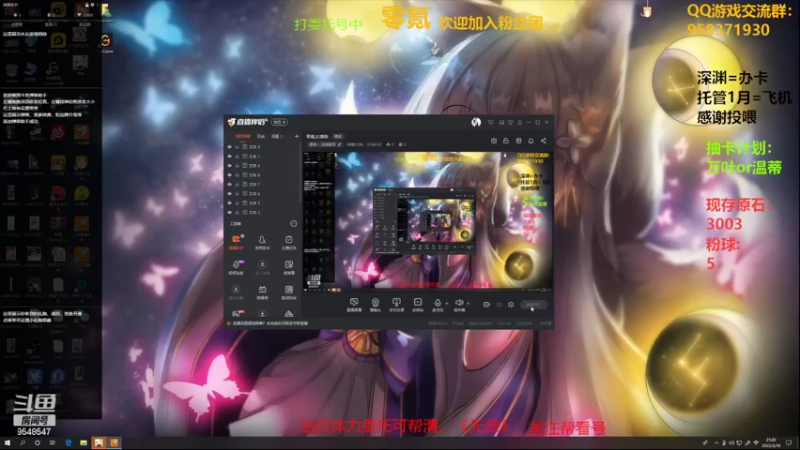
Task: Open the taskbar clock and date
Action: [770, 442]
